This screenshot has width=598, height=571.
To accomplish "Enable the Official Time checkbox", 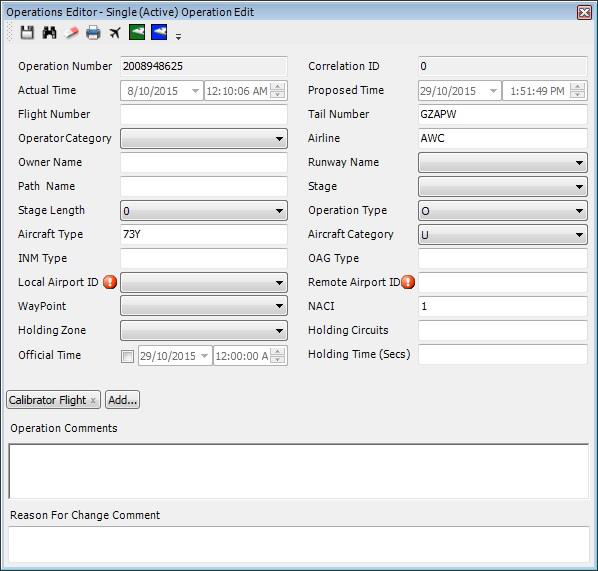I will click(x=127, y=356).
